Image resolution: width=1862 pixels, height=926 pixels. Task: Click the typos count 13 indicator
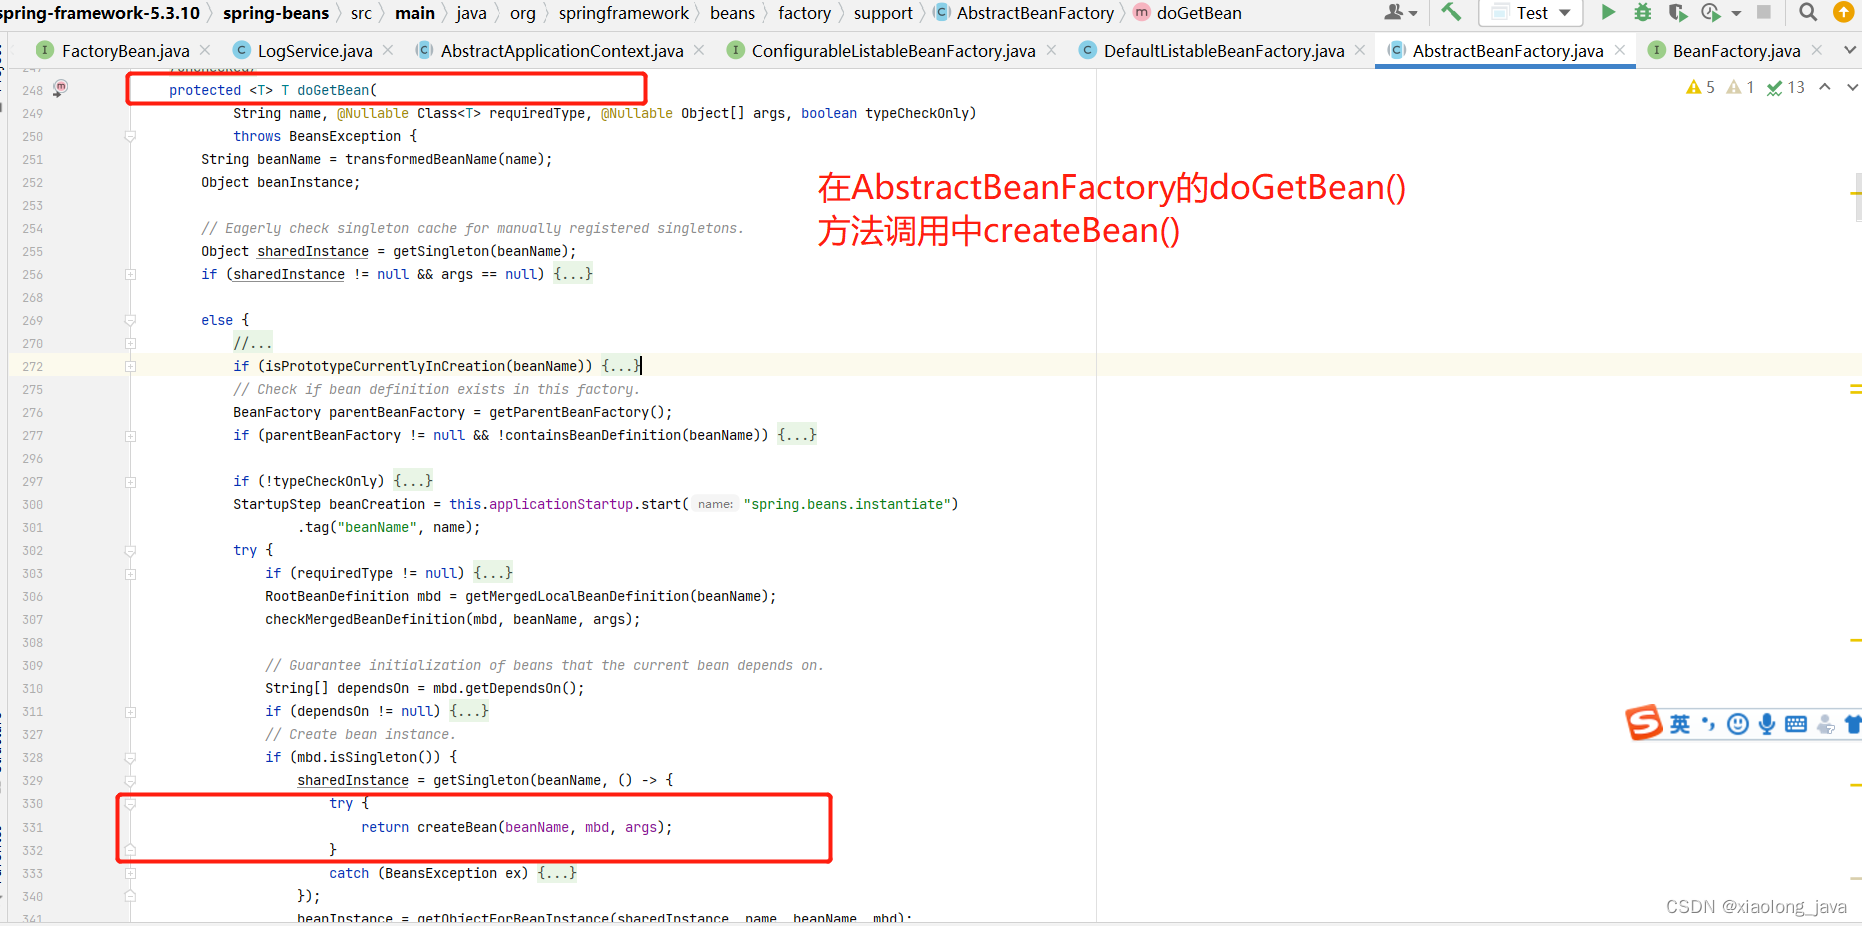coord(1786,87)
